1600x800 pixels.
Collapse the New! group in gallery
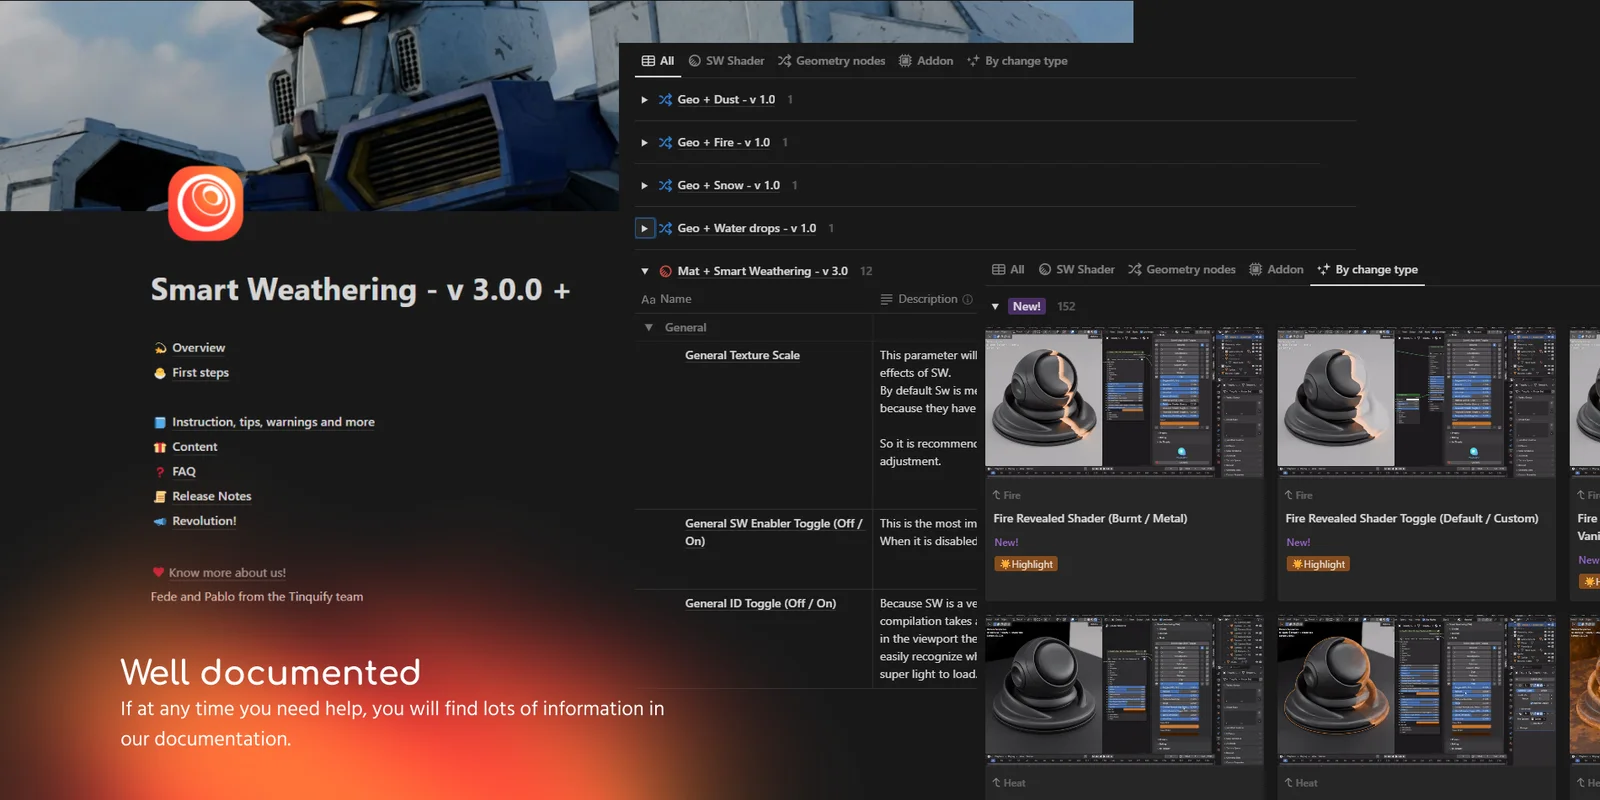coord(995,307)
